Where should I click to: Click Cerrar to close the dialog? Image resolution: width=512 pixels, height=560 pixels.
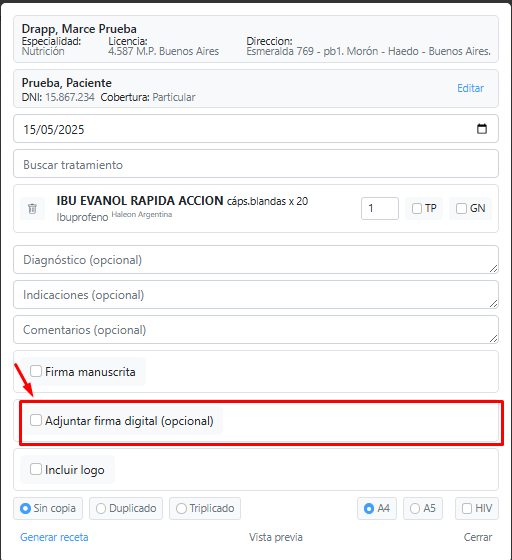[x=478, y=537]
